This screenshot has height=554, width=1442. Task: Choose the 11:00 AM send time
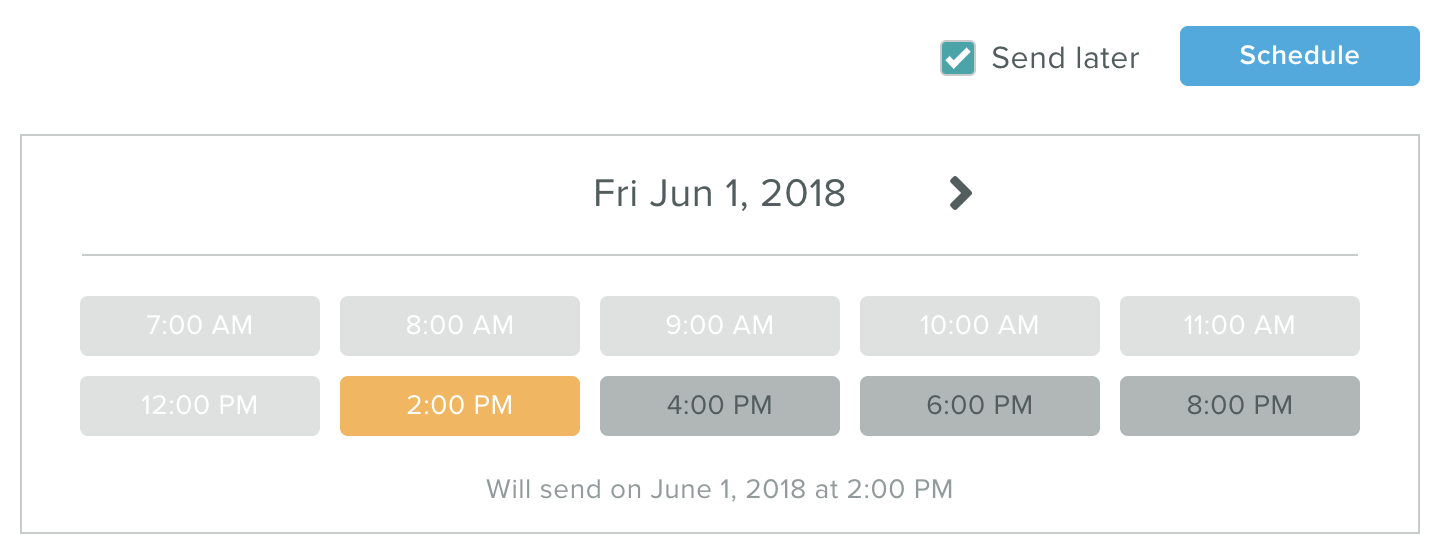pos(1240,326)
